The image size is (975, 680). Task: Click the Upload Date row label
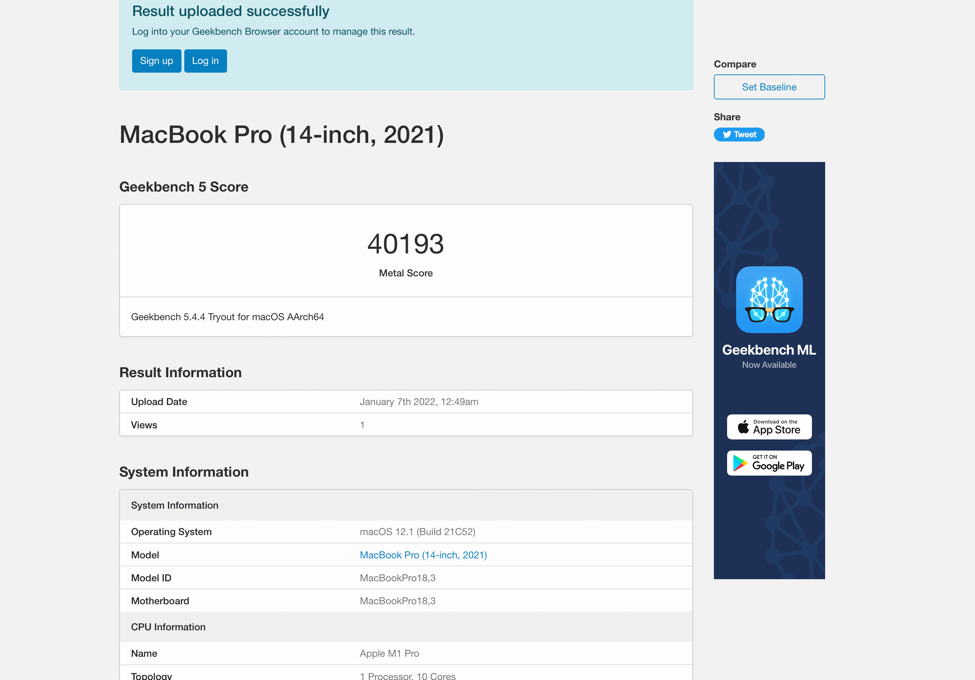(x=159, y=402)
